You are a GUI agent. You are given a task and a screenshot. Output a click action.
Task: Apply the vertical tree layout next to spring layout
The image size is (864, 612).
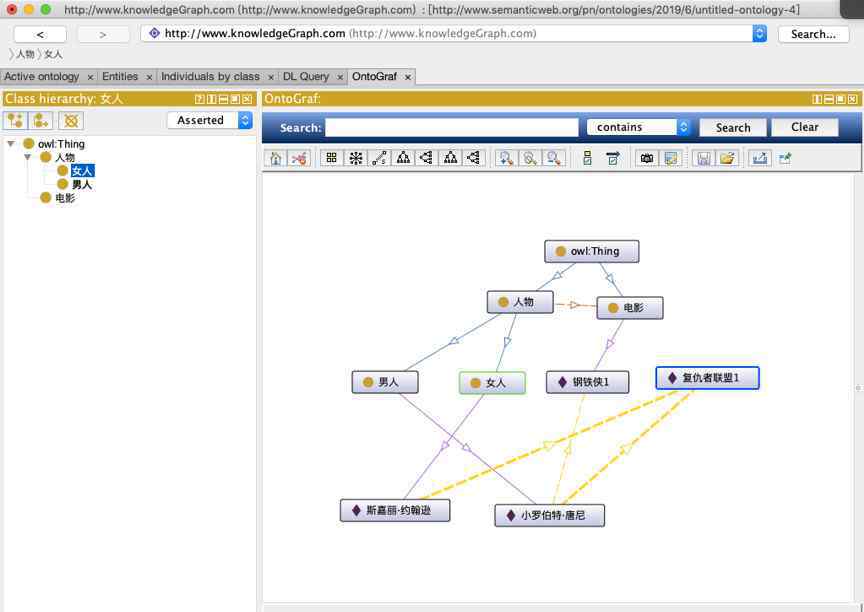tap(403, 159)
